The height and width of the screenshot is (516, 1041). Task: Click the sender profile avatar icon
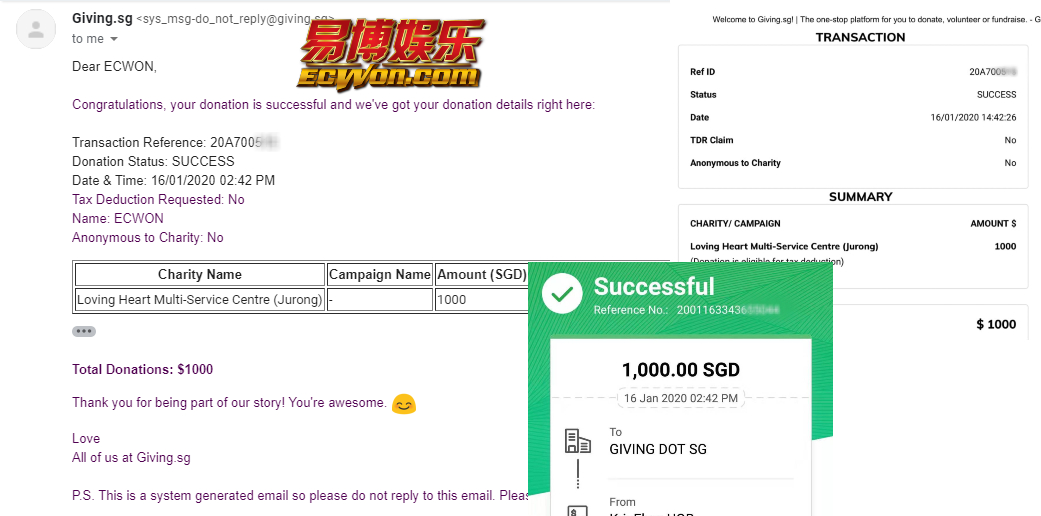tap(36, 29)
